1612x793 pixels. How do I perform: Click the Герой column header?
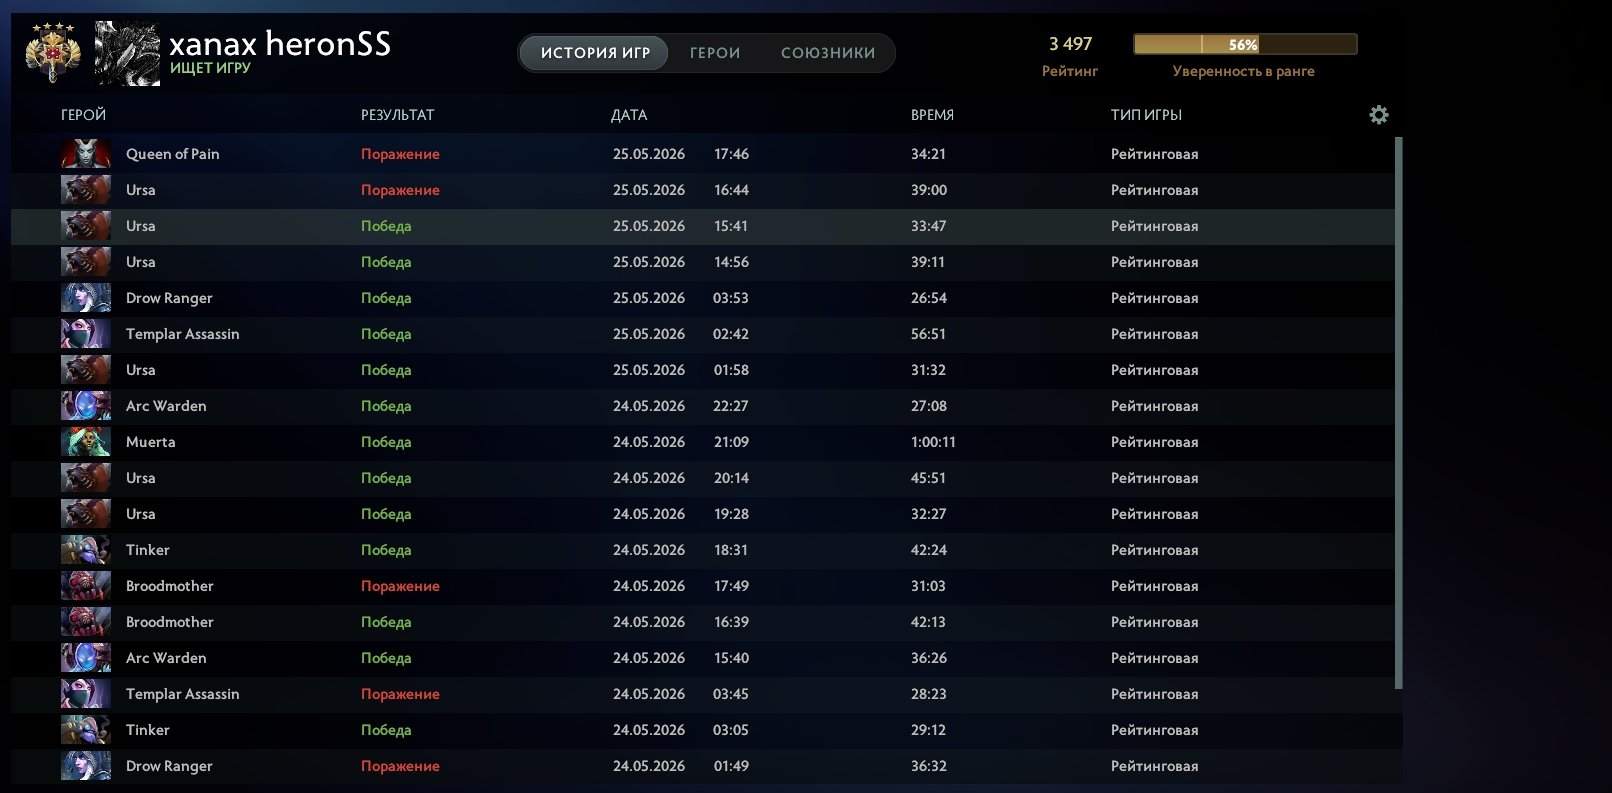(x=83, y=115)
